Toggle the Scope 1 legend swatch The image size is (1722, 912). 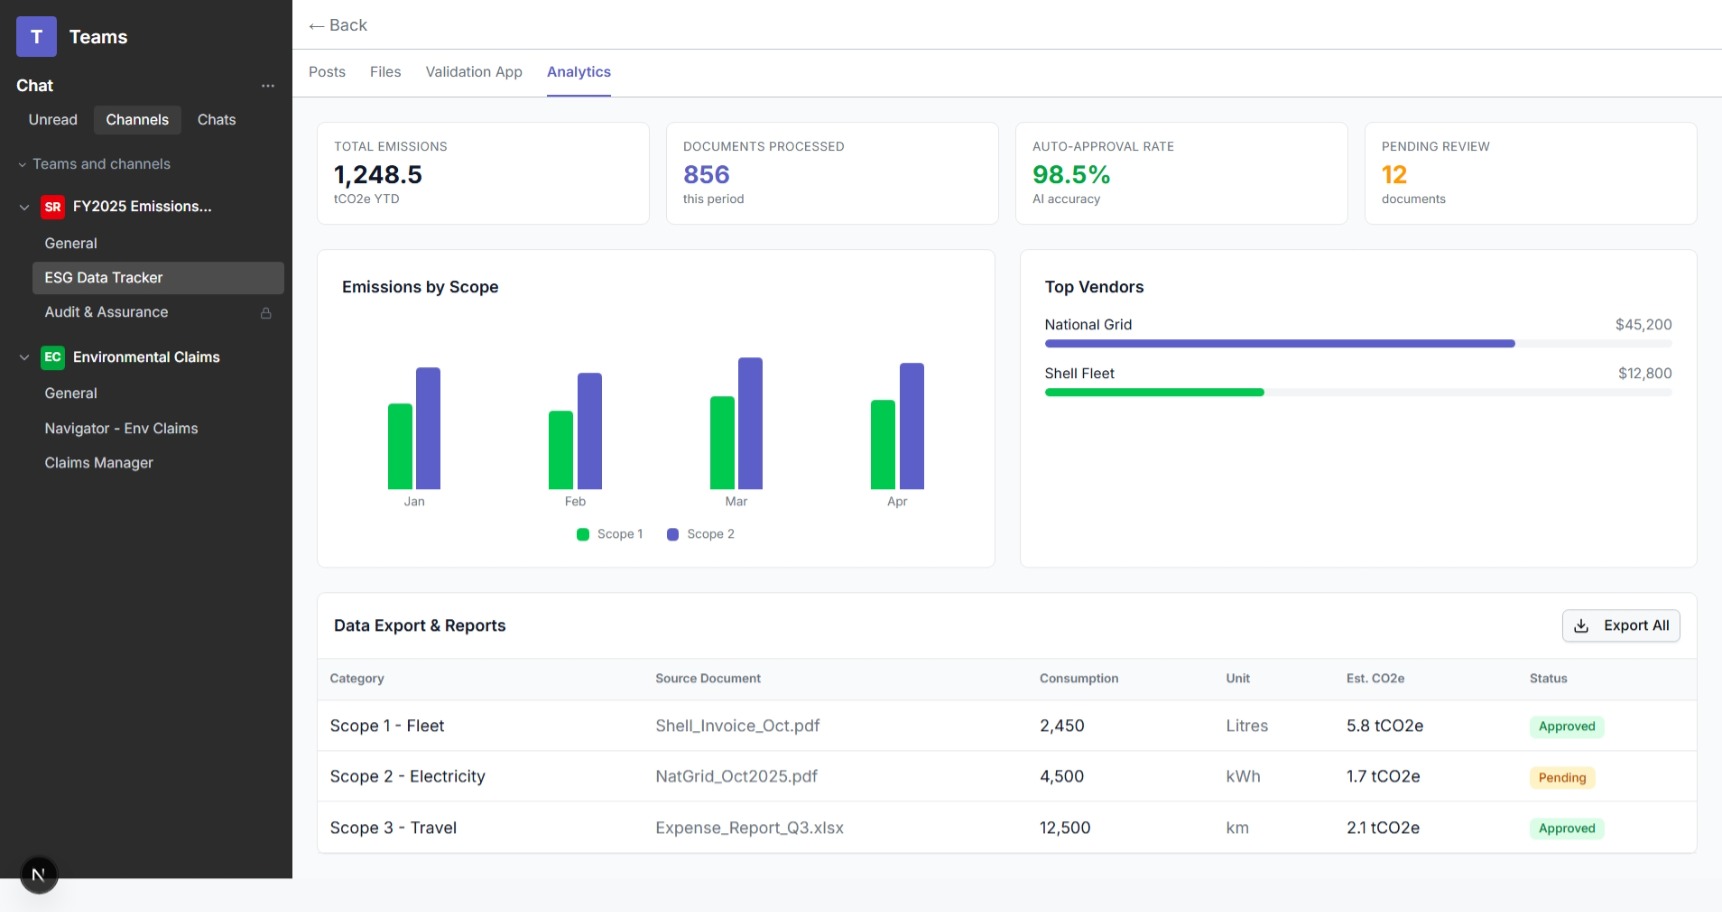pos(582,534)
